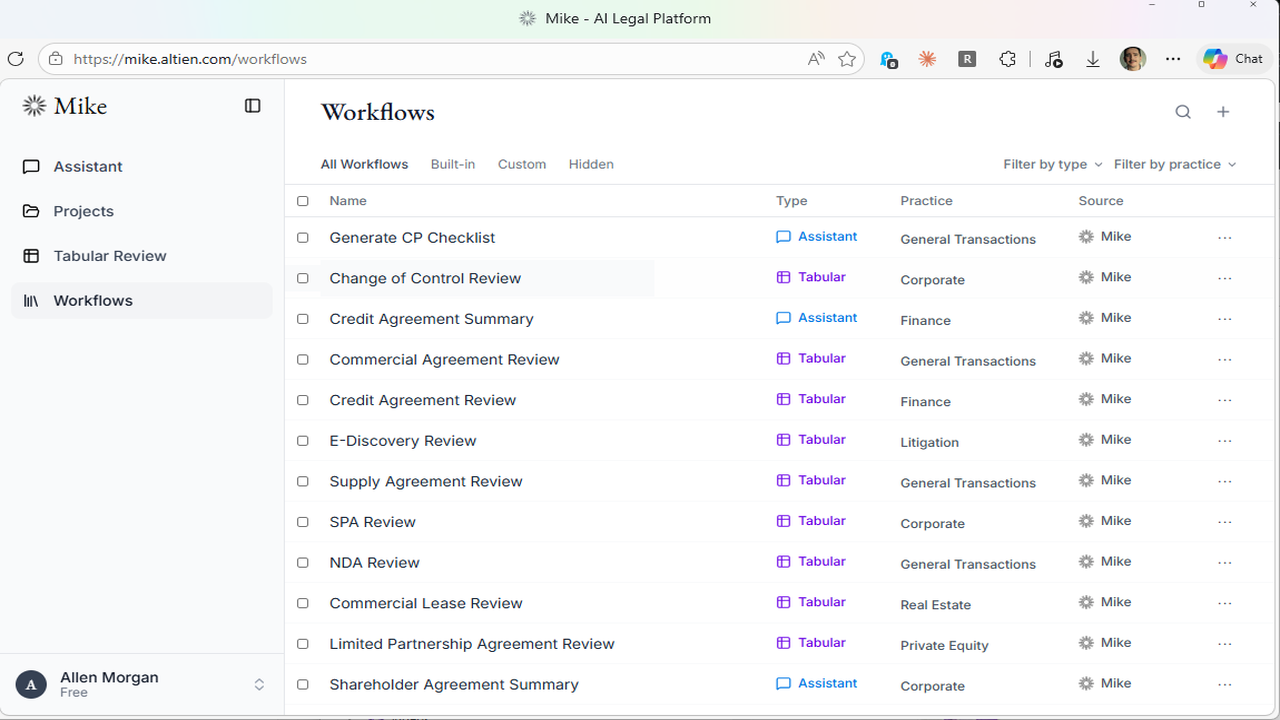Image resolution: width=1280 pixels, height=720 pixels.
Task: Open more options for Change of Control Review
Action: coord(1225,278)
